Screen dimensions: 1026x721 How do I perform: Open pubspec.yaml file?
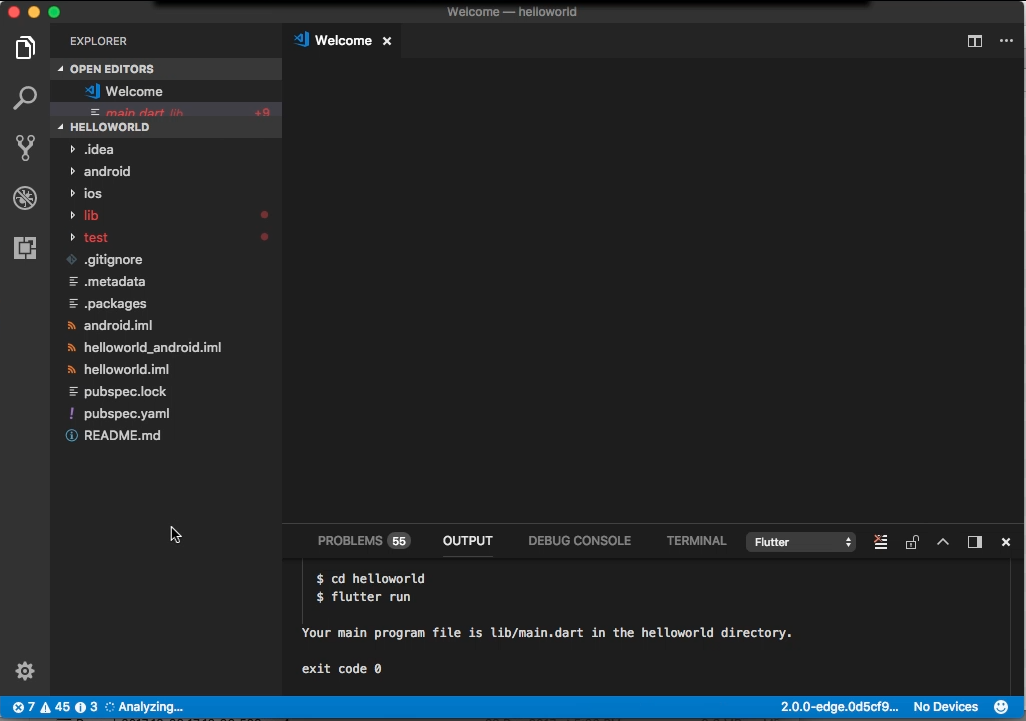click(166, 413)
